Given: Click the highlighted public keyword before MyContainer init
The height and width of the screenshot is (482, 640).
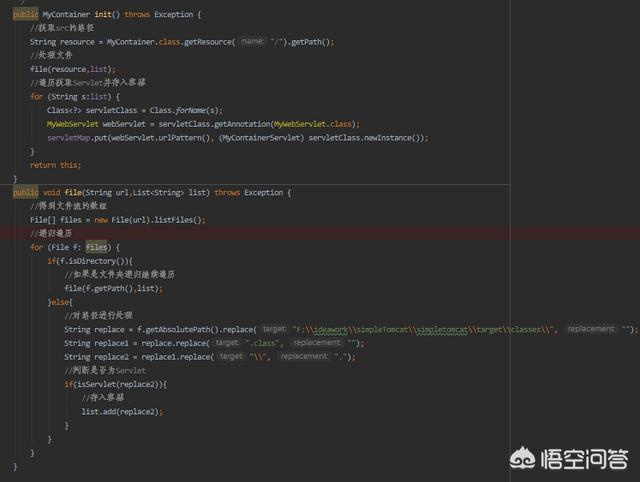Looking at the screenshot, I should (26, 14).
